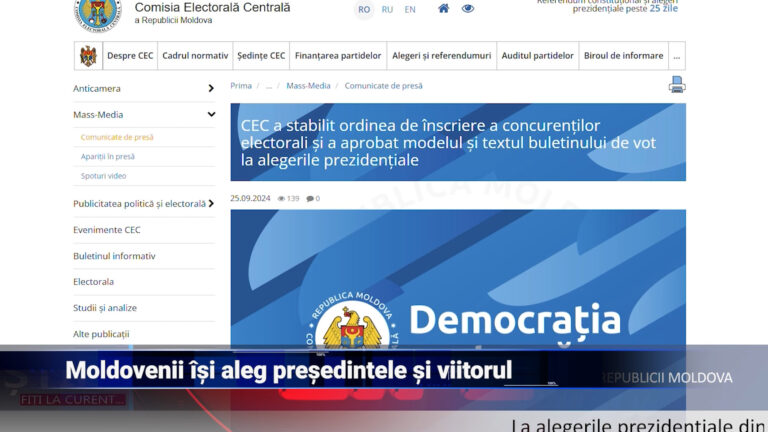Viewport: 768px width, 432px height.
Task: Open Buletinul informativ from the sidebar
Action: pyautogui.click(x=114, y=256)
